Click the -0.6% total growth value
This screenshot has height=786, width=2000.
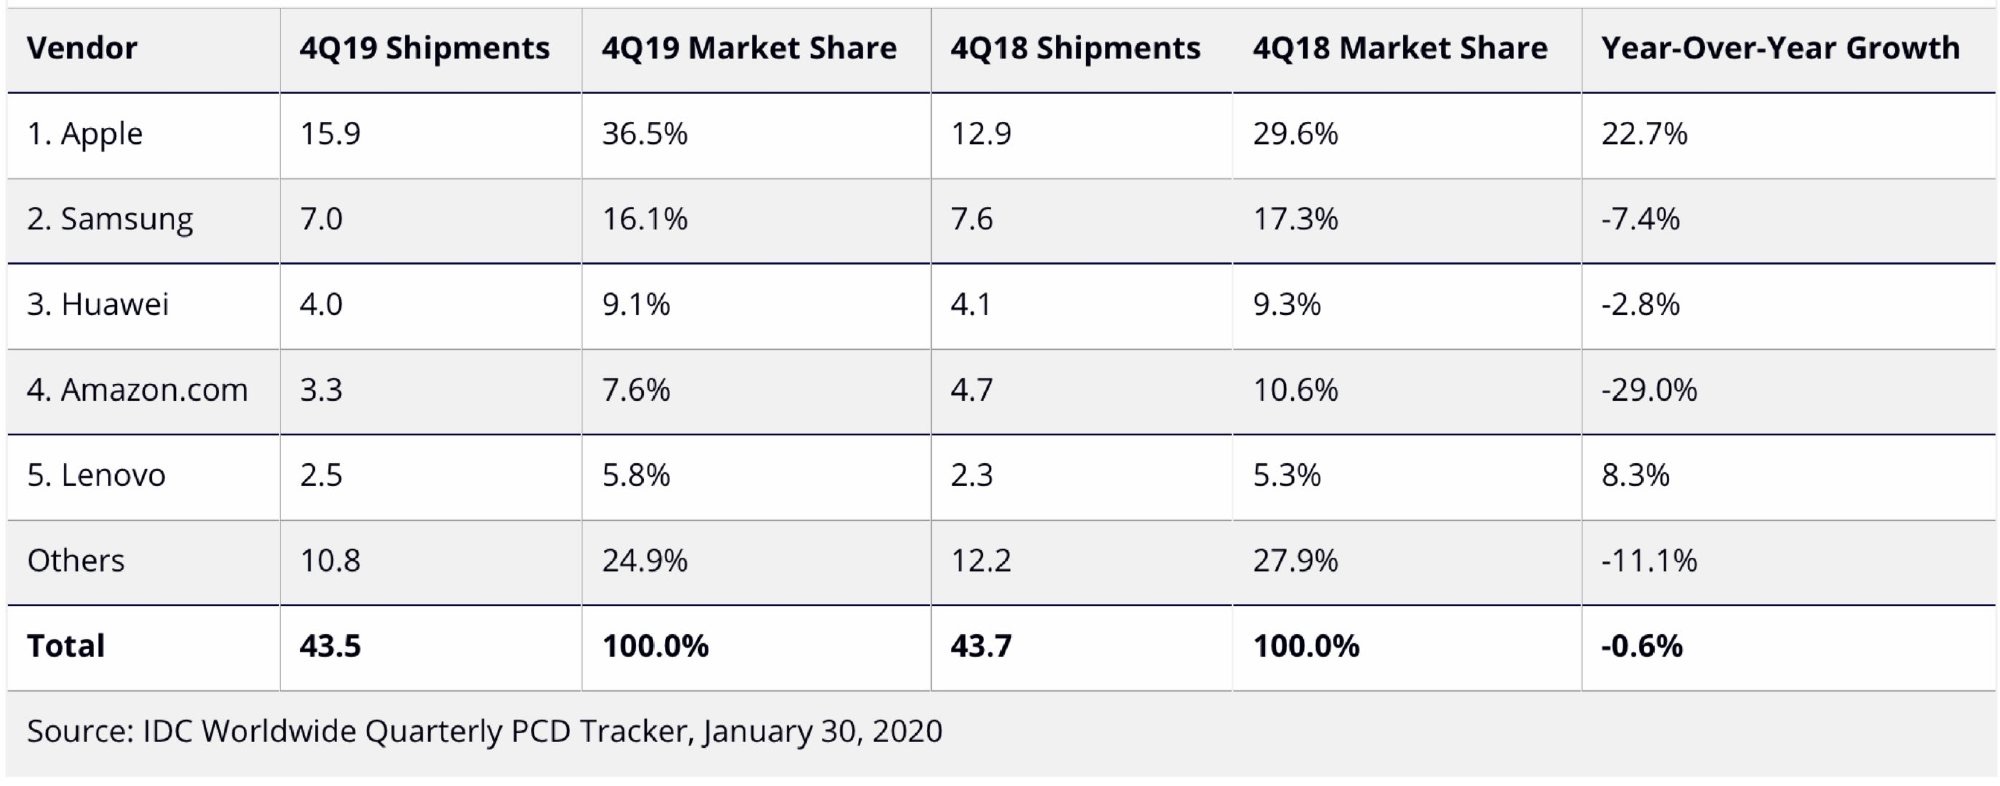pyautogui.click(x=1642, y=646)
